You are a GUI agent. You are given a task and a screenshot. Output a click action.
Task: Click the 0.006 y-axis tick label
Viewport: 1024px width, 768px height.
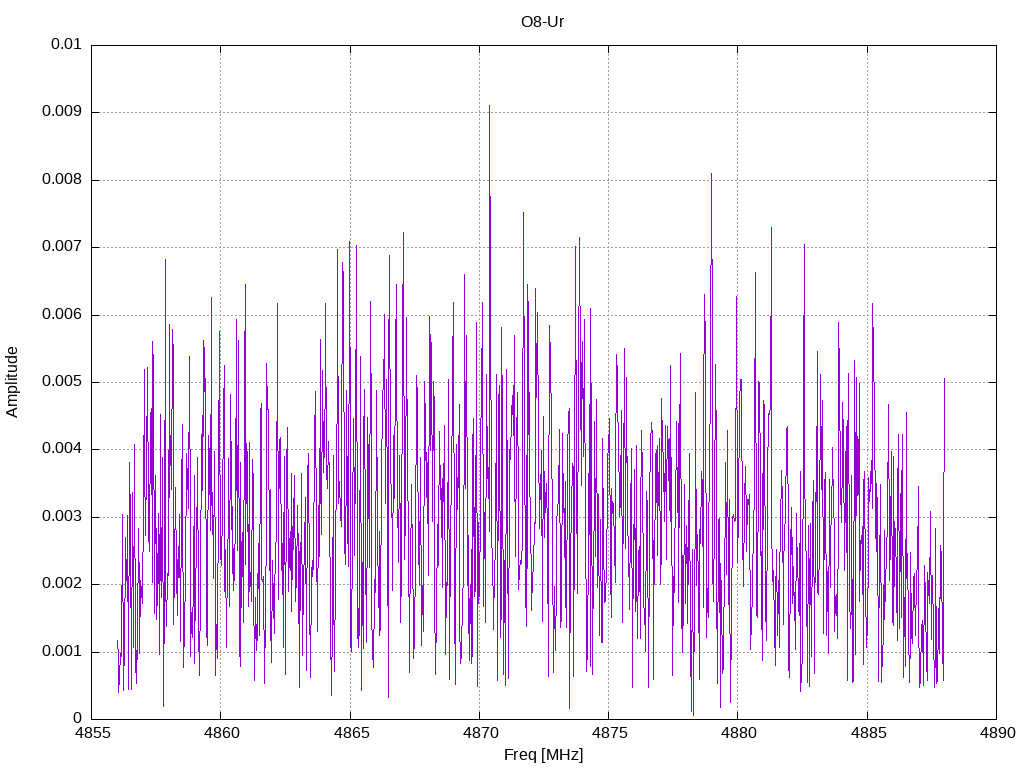(x=61, y=315)
